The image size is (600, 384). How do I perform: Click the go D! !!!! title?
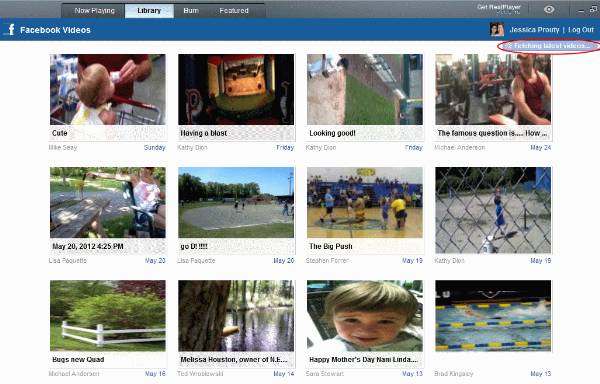[x=194, y=246]
